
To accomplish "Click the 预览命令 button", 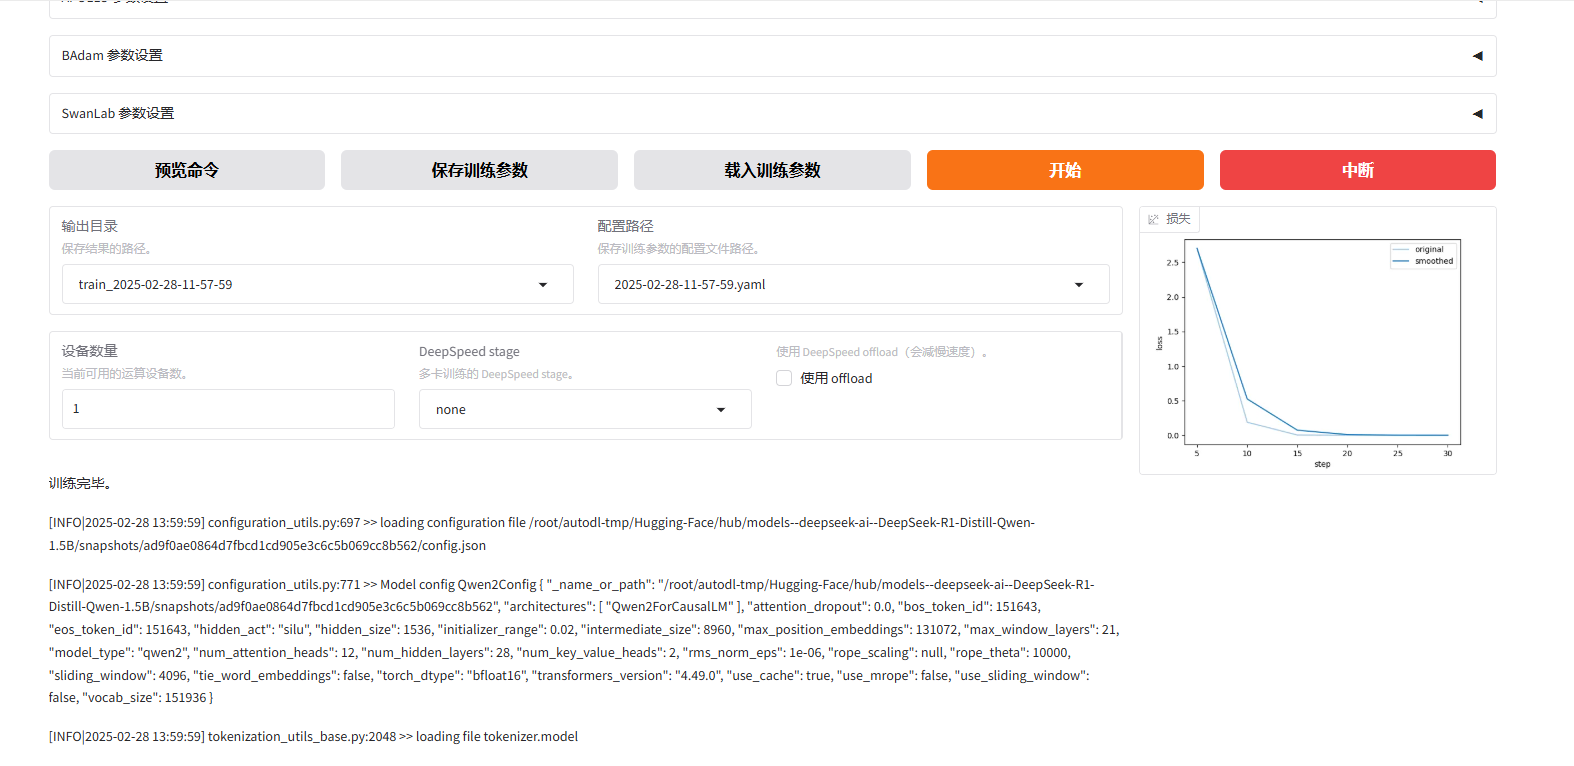I will (187, 170).
